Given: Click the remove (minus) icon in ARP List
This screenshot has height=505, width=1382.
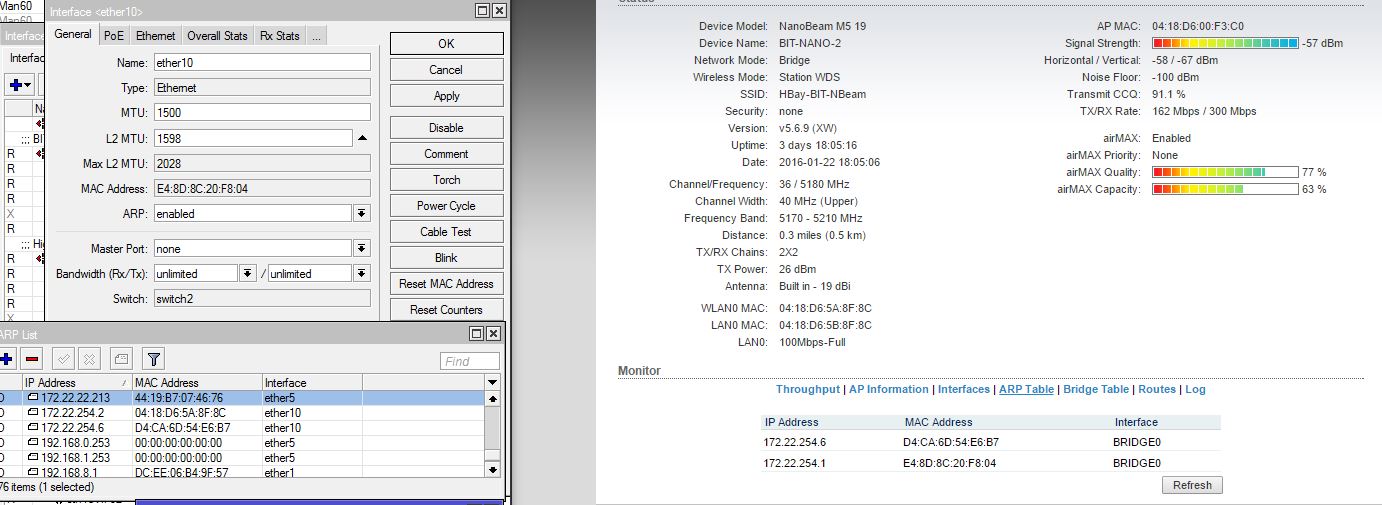Looking at the screenshot, I should click(32, 359).
